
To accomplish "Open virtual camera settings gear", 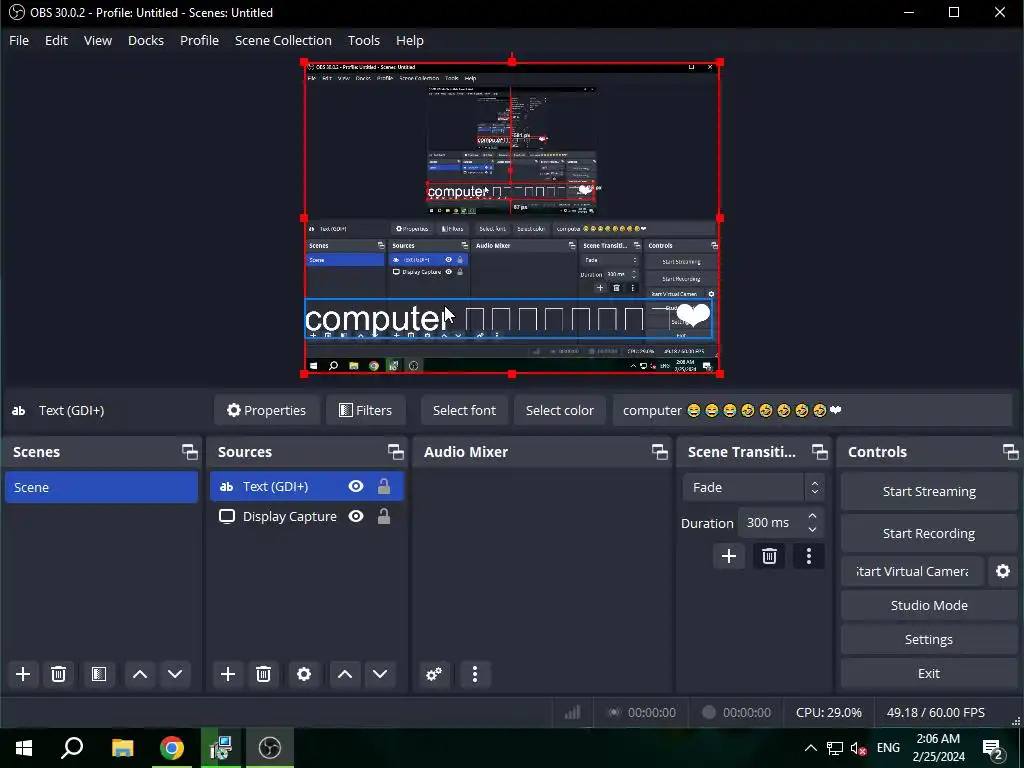I will click(1003, 571).
